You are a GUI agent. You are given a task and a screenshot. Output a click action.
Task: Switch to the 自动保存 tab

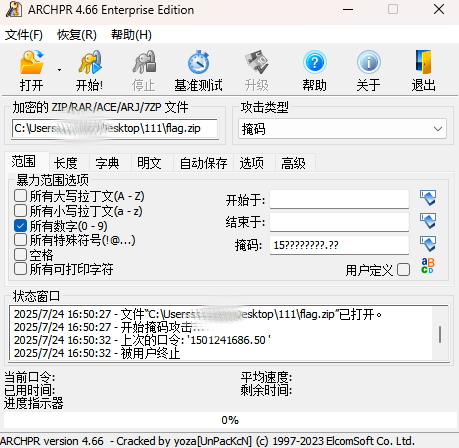[203, 163]
